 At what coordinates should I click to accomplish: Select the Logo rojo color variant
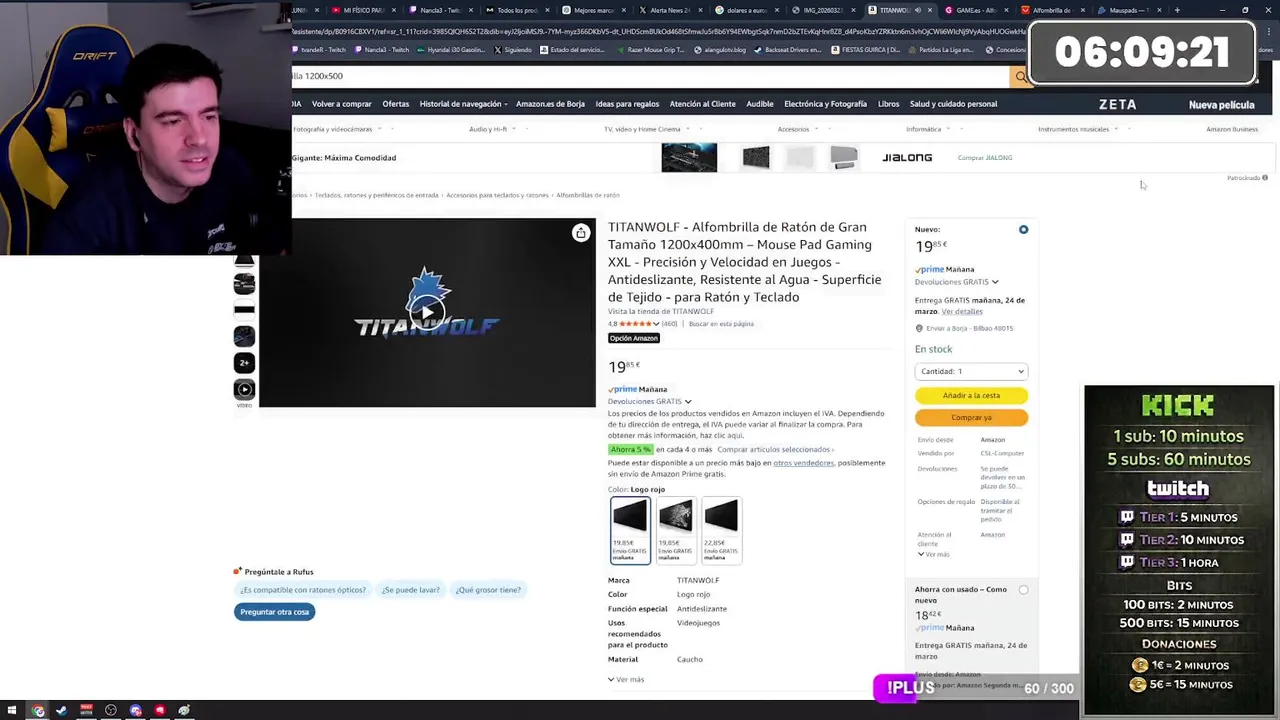pyautogui.click(x=630, y=530)
